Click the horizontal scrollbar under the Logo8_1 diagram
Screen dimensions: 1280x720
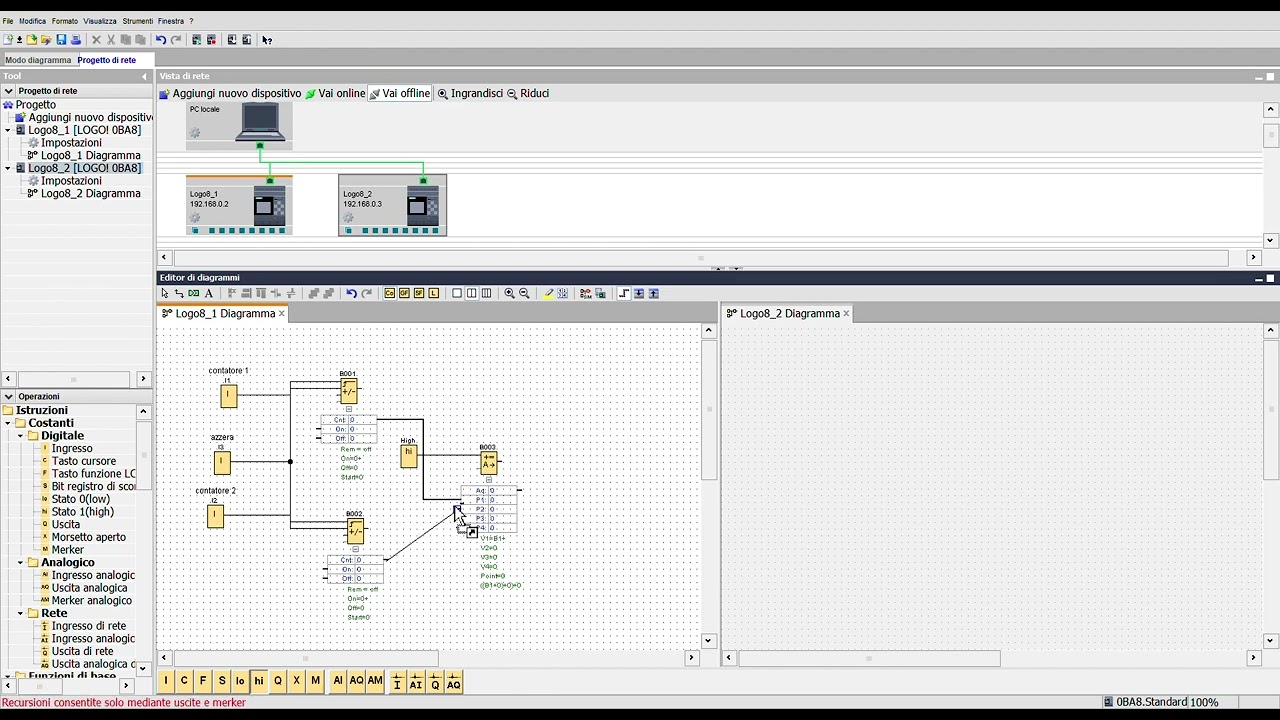click(306, 658)
